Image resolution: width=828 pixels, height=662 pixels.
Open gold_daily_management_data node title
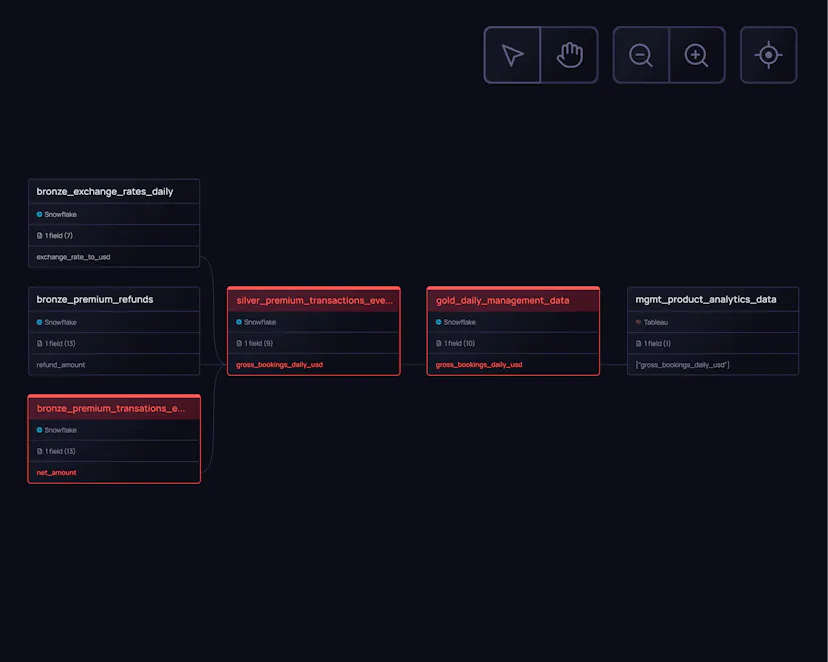click(x=502, y=300)
